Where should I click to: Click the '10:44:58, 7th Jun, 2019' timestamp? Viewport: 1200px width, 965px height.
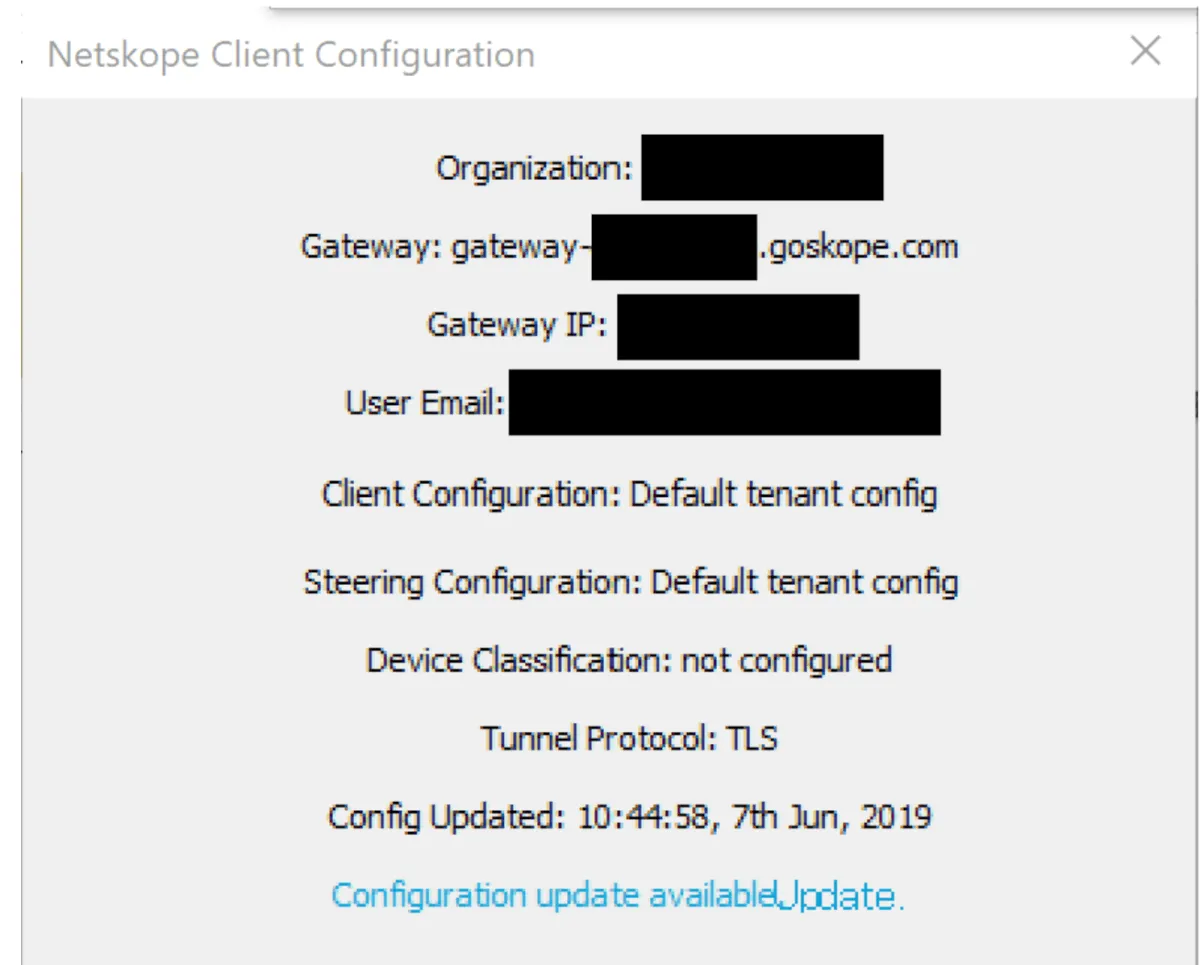click(755, 817)
